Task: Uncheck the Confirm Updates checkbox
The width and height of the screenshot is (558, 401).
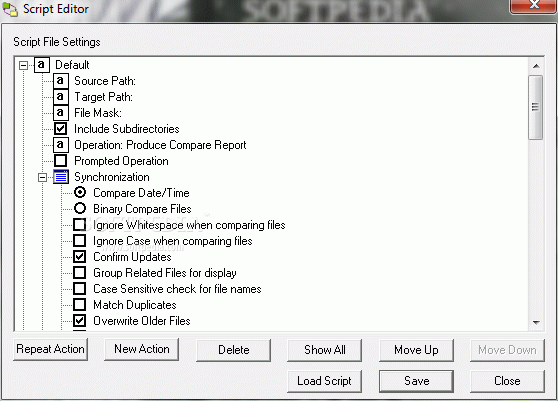Action: (x=79, y=257)
